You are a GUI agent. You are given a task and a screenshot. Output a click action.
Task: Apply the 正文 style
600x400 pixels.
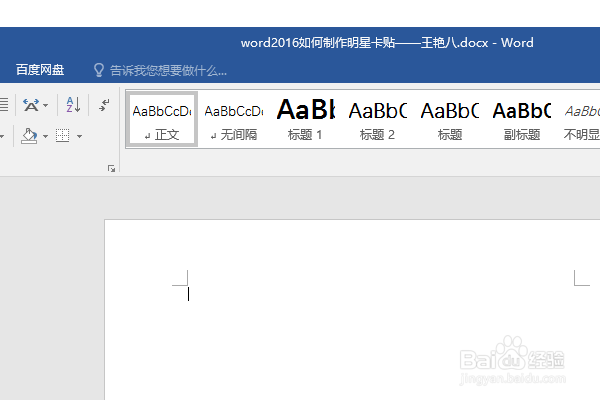161,119
